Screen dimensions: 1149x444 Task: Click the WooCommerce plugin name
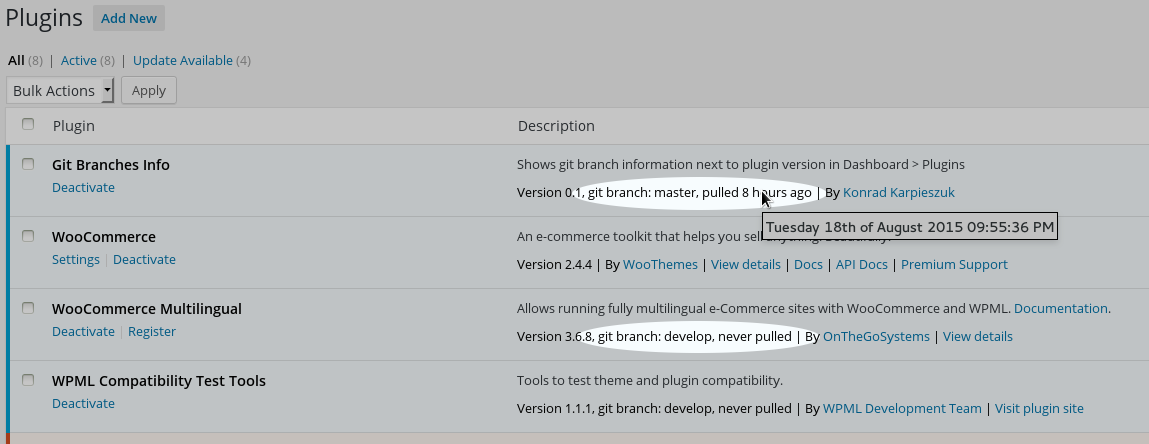[103, 237]
